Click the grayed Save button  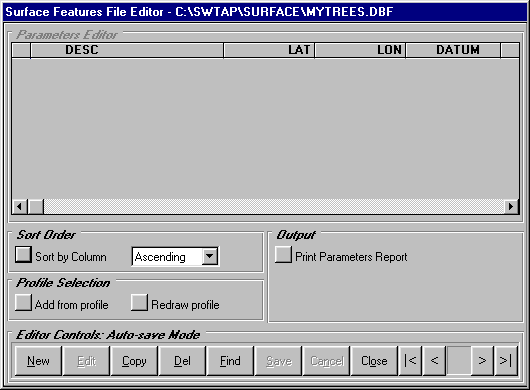tap(278, 361)
